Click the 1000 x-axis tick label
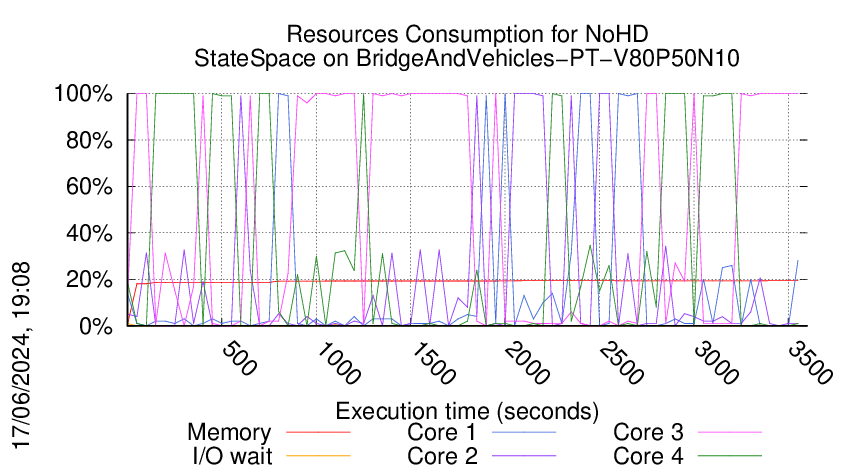This screenshot has width=850, height=475. click(x=338, y=363)
